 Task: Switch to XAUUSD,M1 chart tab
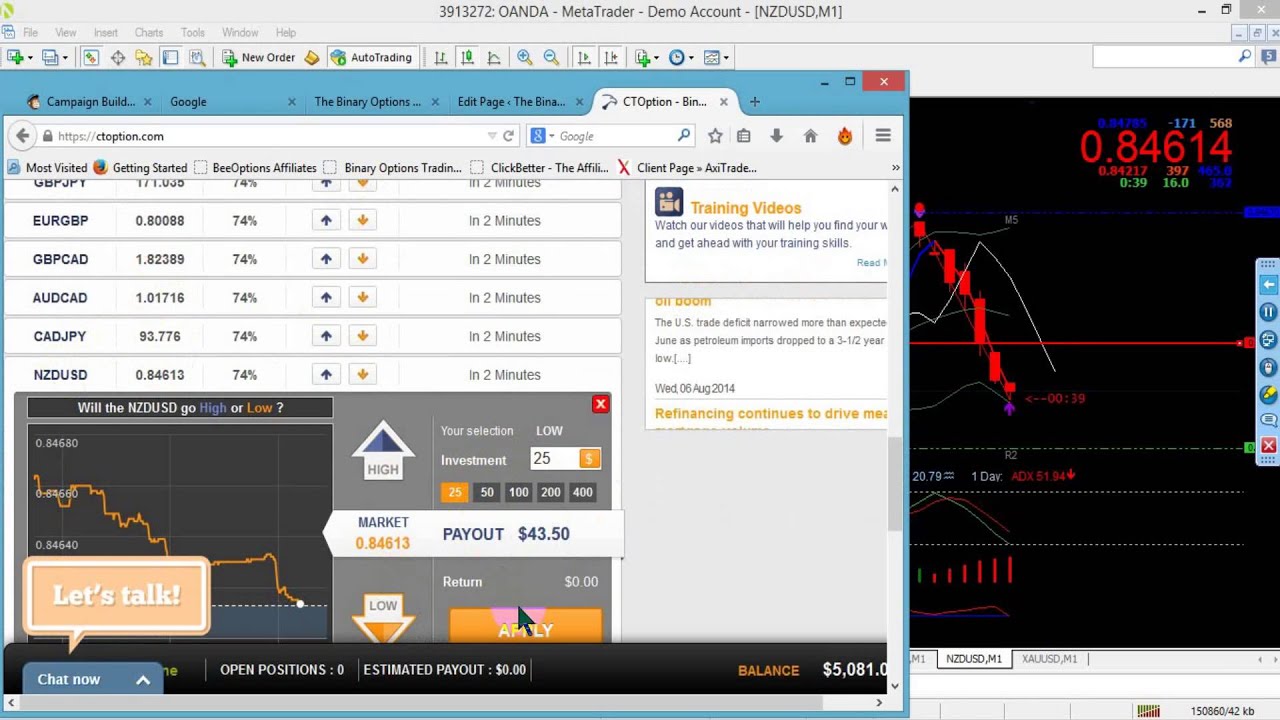tap(1049, 658)
